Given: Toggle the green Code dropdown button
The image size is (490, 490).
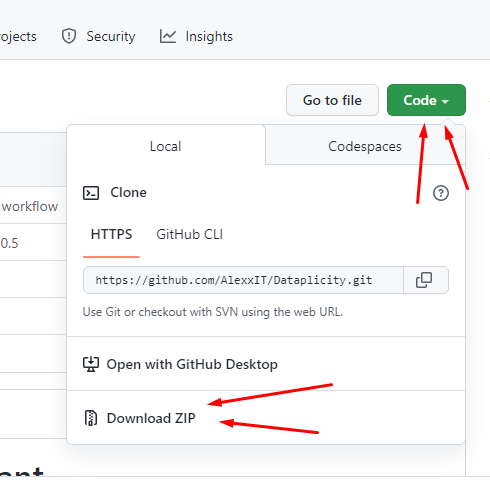Looking at the screenshot, I should point(426,100).
